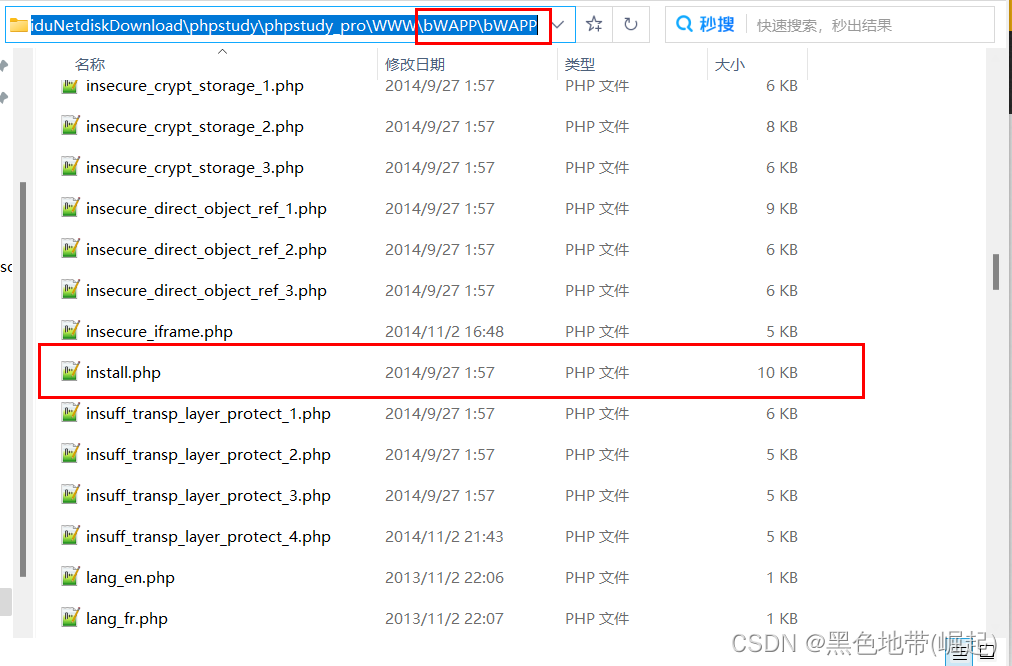The width and height of the screenshot is (1012, 666).
Task: Click the sort direction arrow above 名称
Action: click(223, 51)
